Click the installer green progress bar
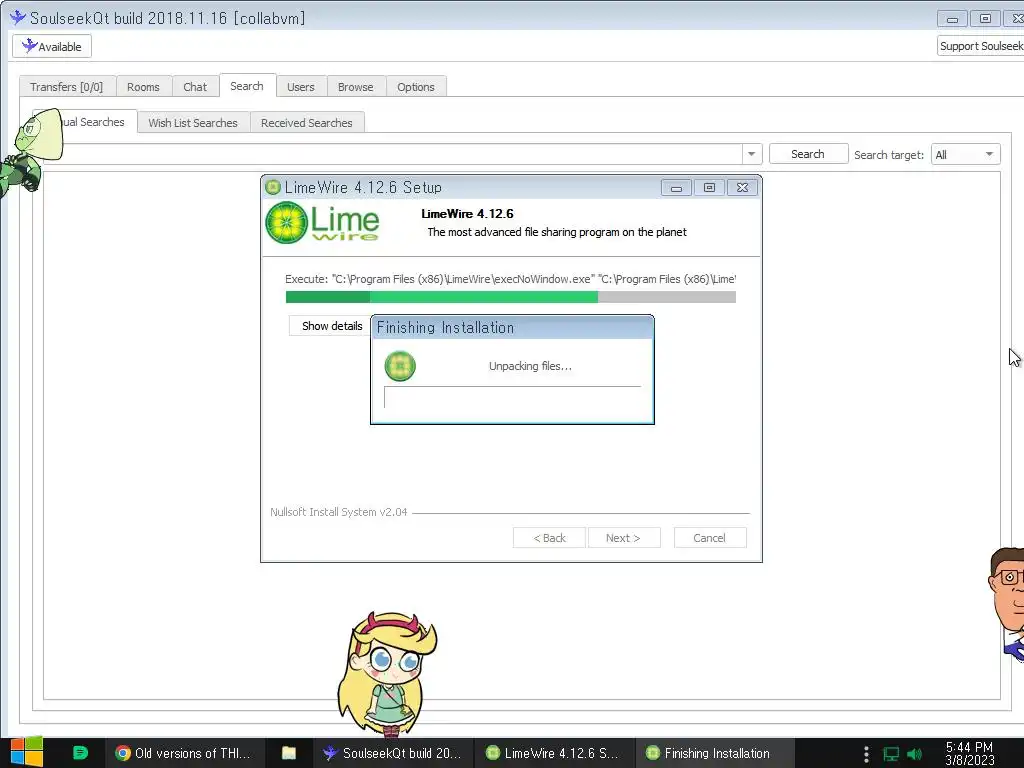 pos(511,297)
